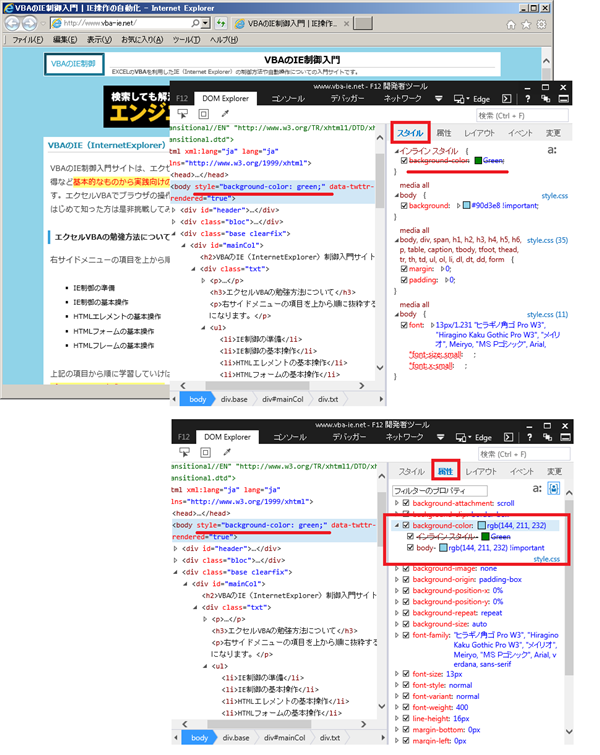
Task: Uncheck background-image in lower attributes list
Action: 406,569
